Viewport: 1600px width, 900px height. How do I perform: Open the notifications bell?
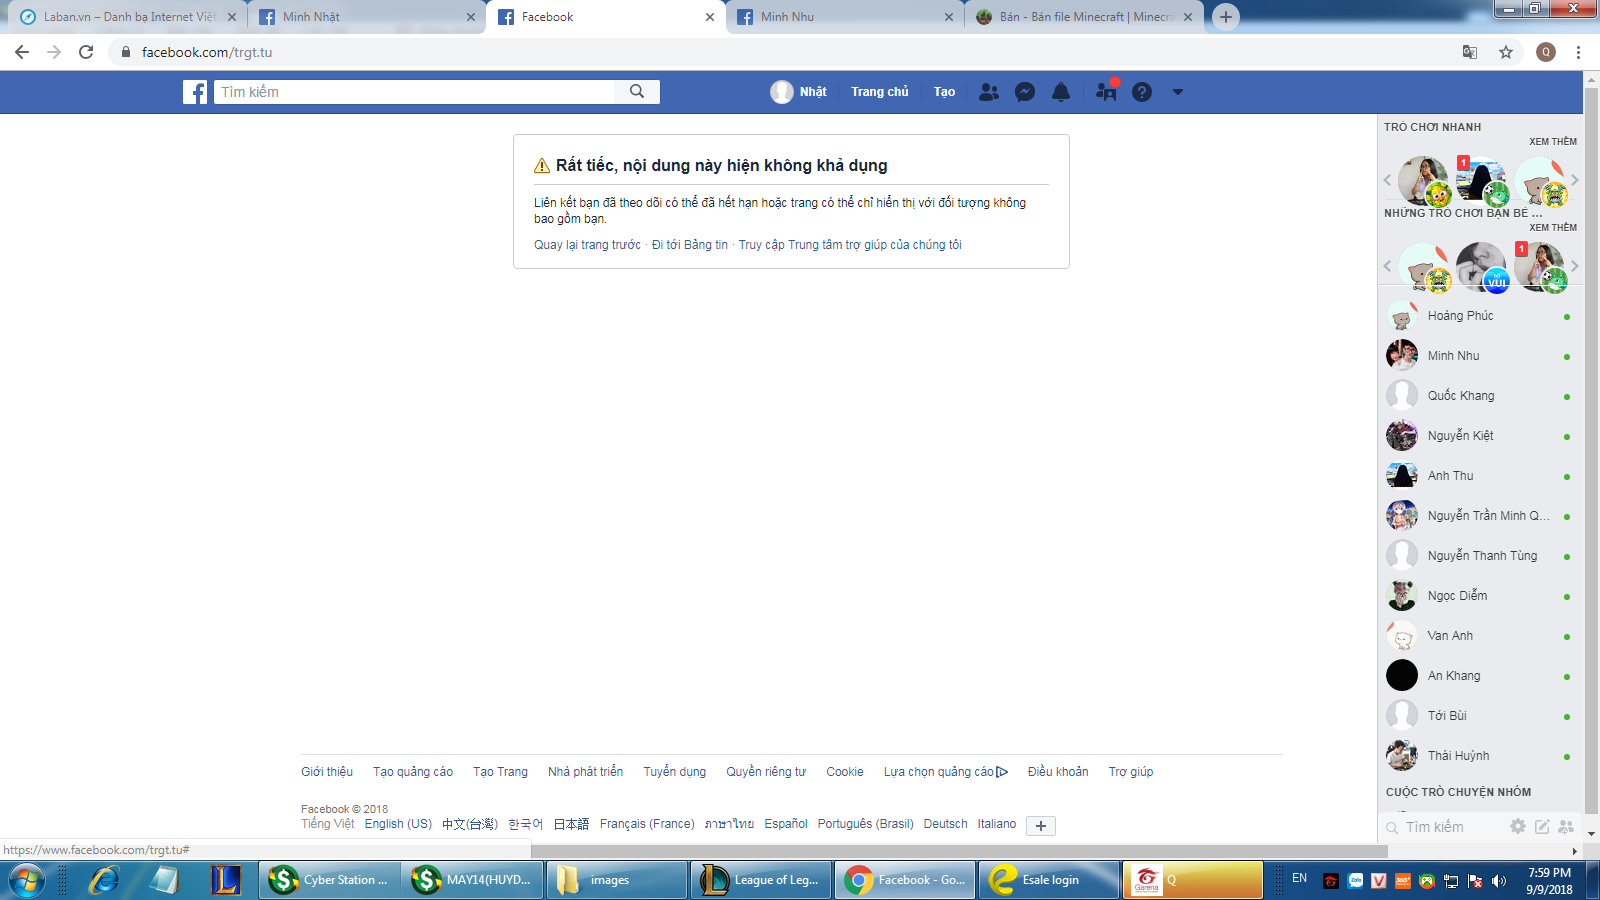(x=1061, y=92)
